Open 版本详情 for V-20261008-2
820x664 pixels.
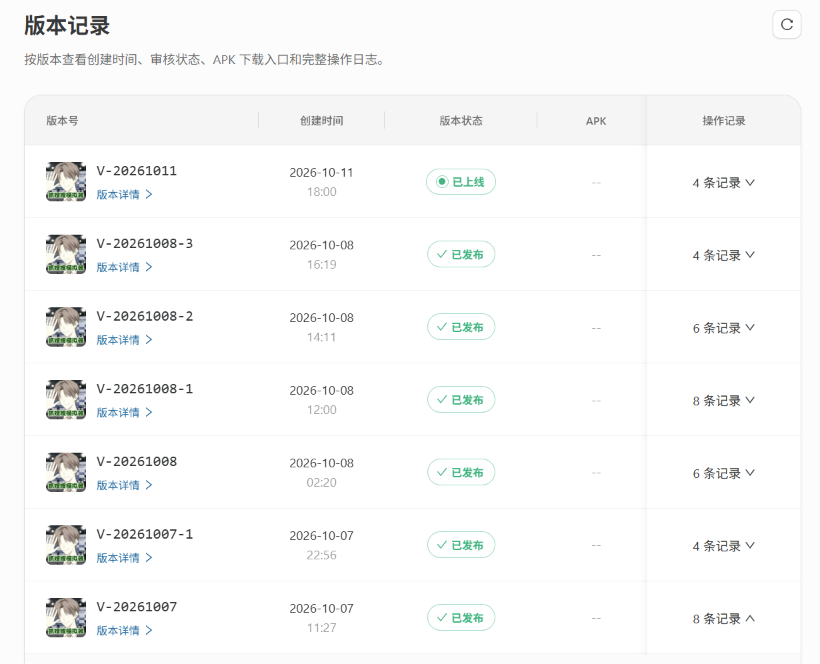pyautogui.click(x=124, y=340)
